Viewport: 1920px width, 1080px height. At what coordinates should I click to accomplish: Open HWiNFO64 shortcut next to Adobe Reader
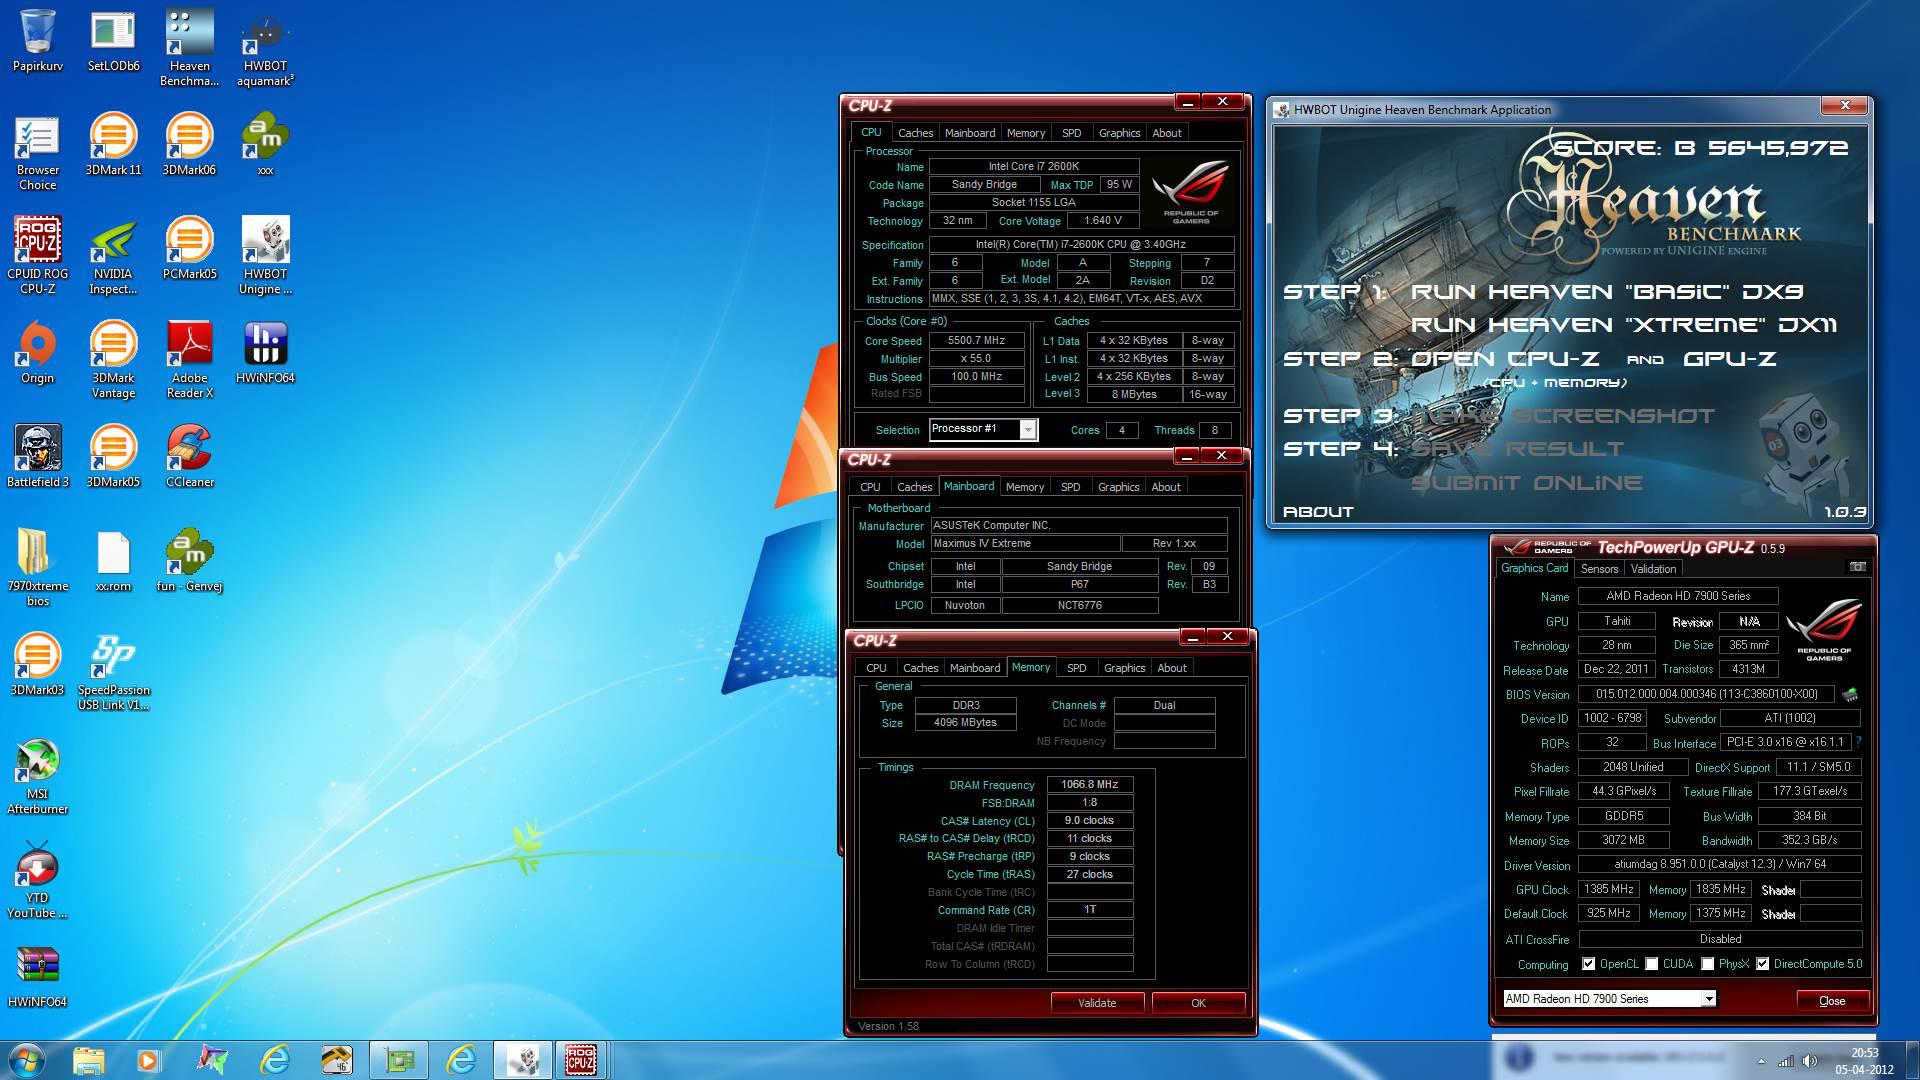coord(265,352)
